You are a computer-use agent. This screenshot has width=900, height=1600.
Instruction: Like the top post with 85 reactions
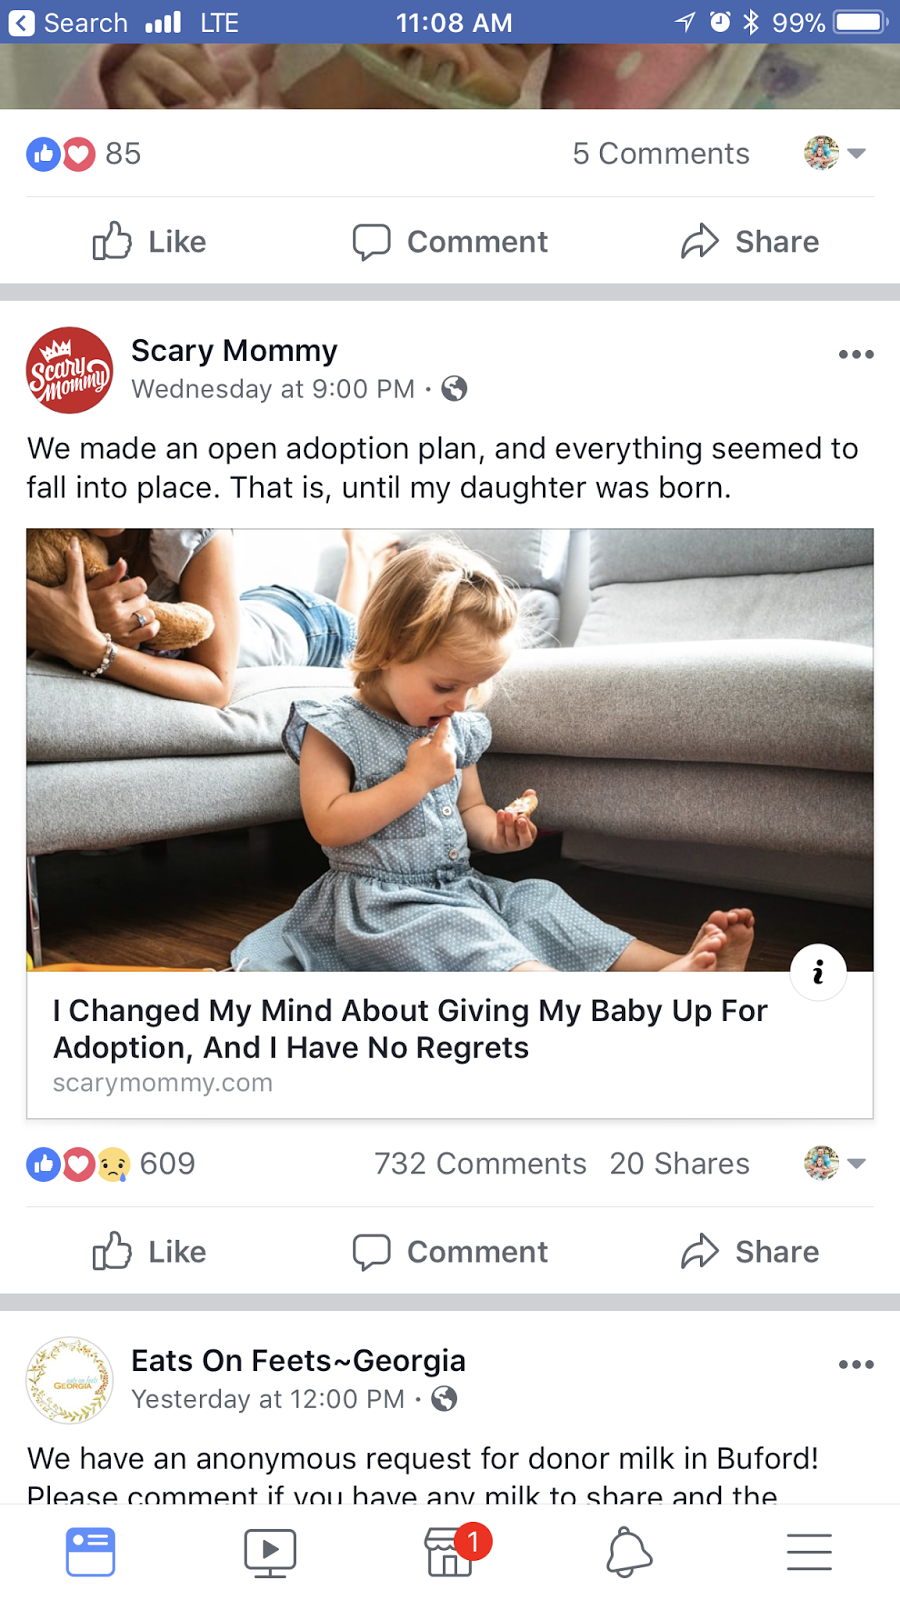coord(150,242)
